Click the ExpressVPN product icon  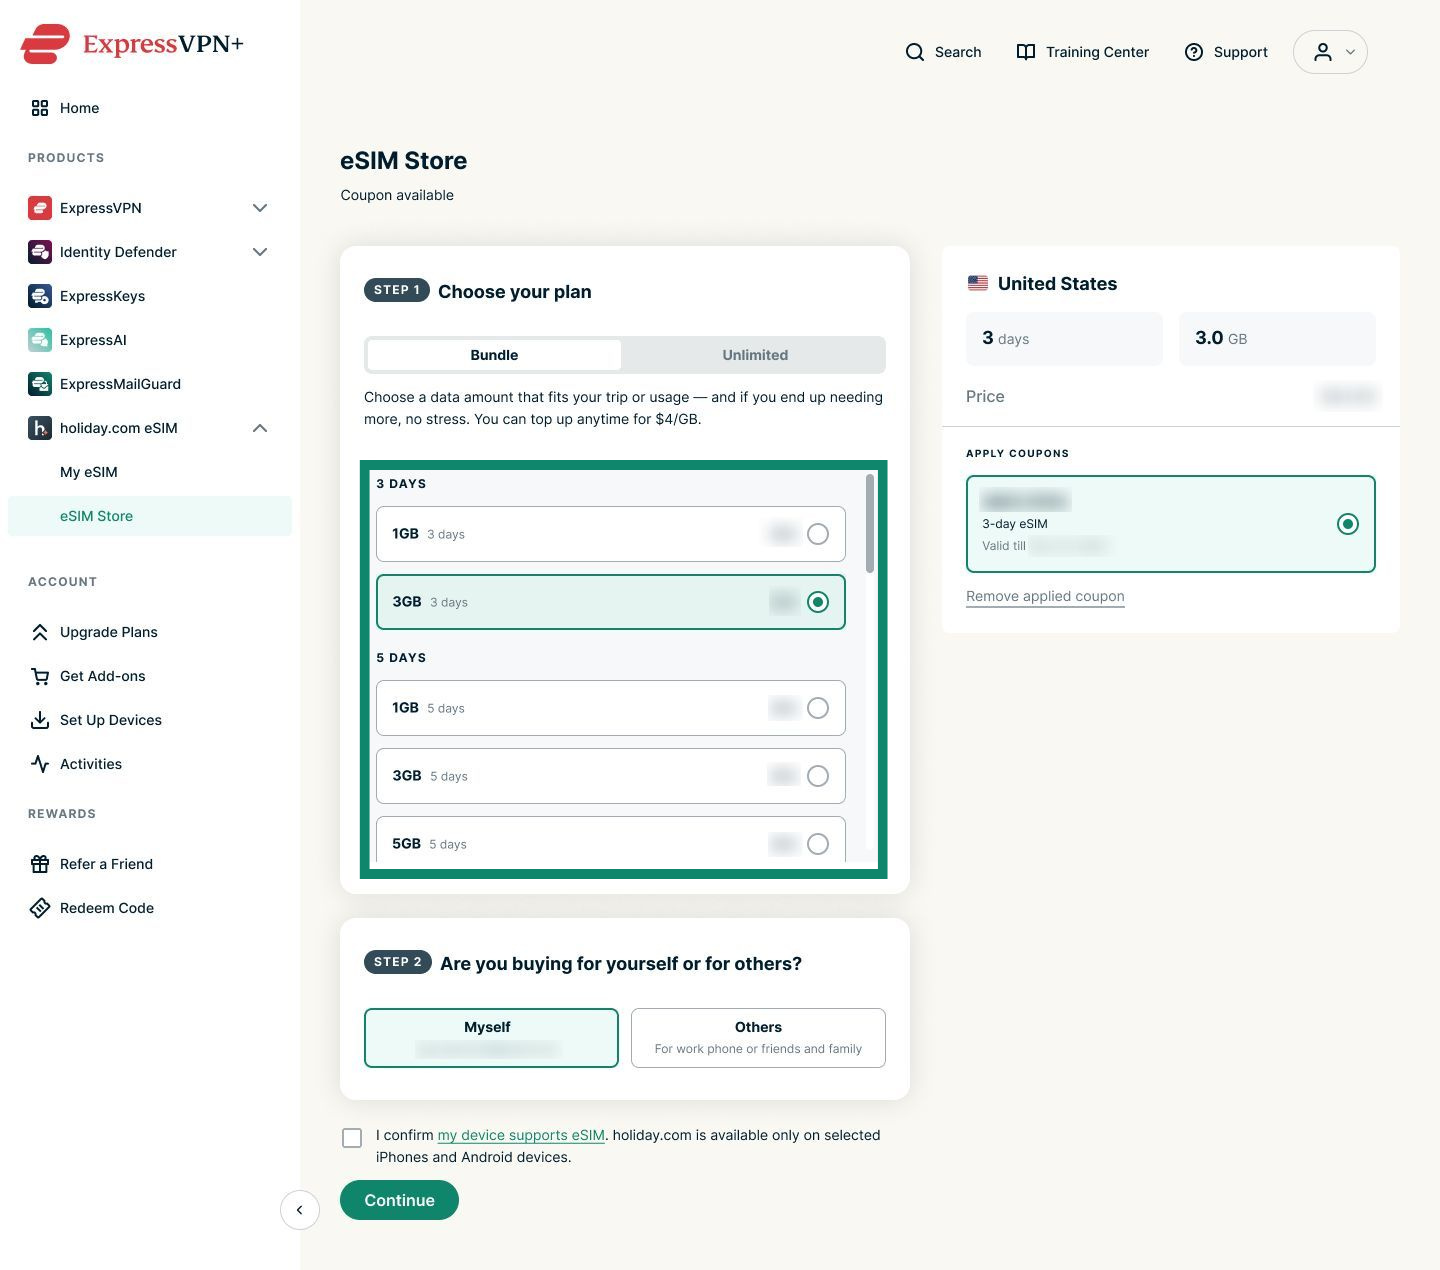tap(40, 208)
